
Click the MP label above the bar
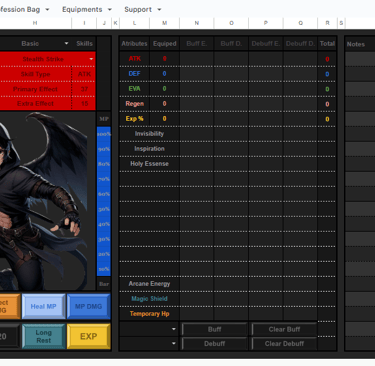[104, 119]
